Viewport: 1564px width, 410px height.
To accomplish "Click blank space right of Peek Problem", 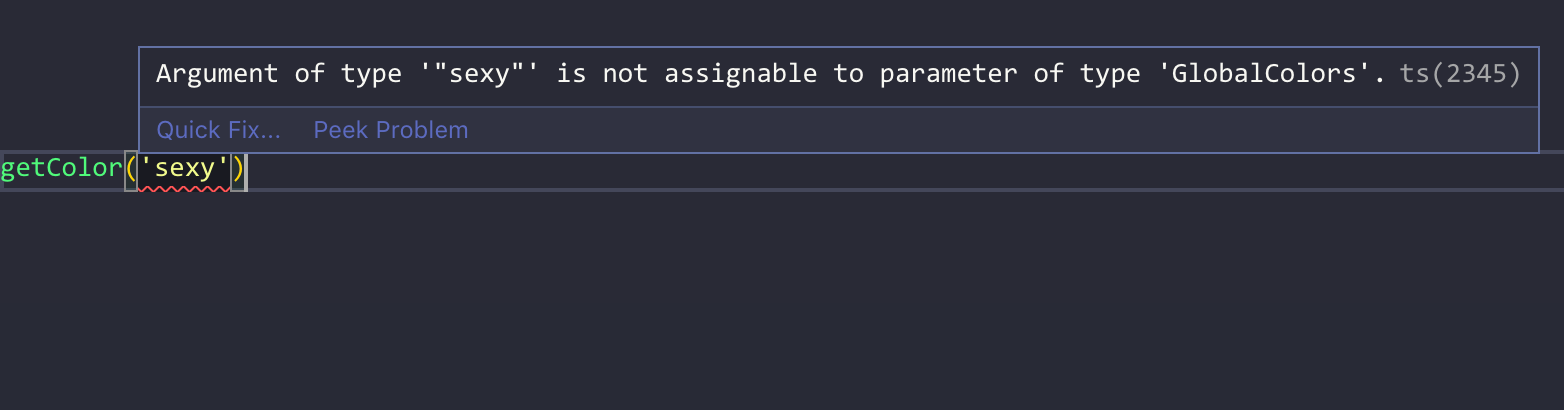I will pyautogui.click(x=1000, y=130).
